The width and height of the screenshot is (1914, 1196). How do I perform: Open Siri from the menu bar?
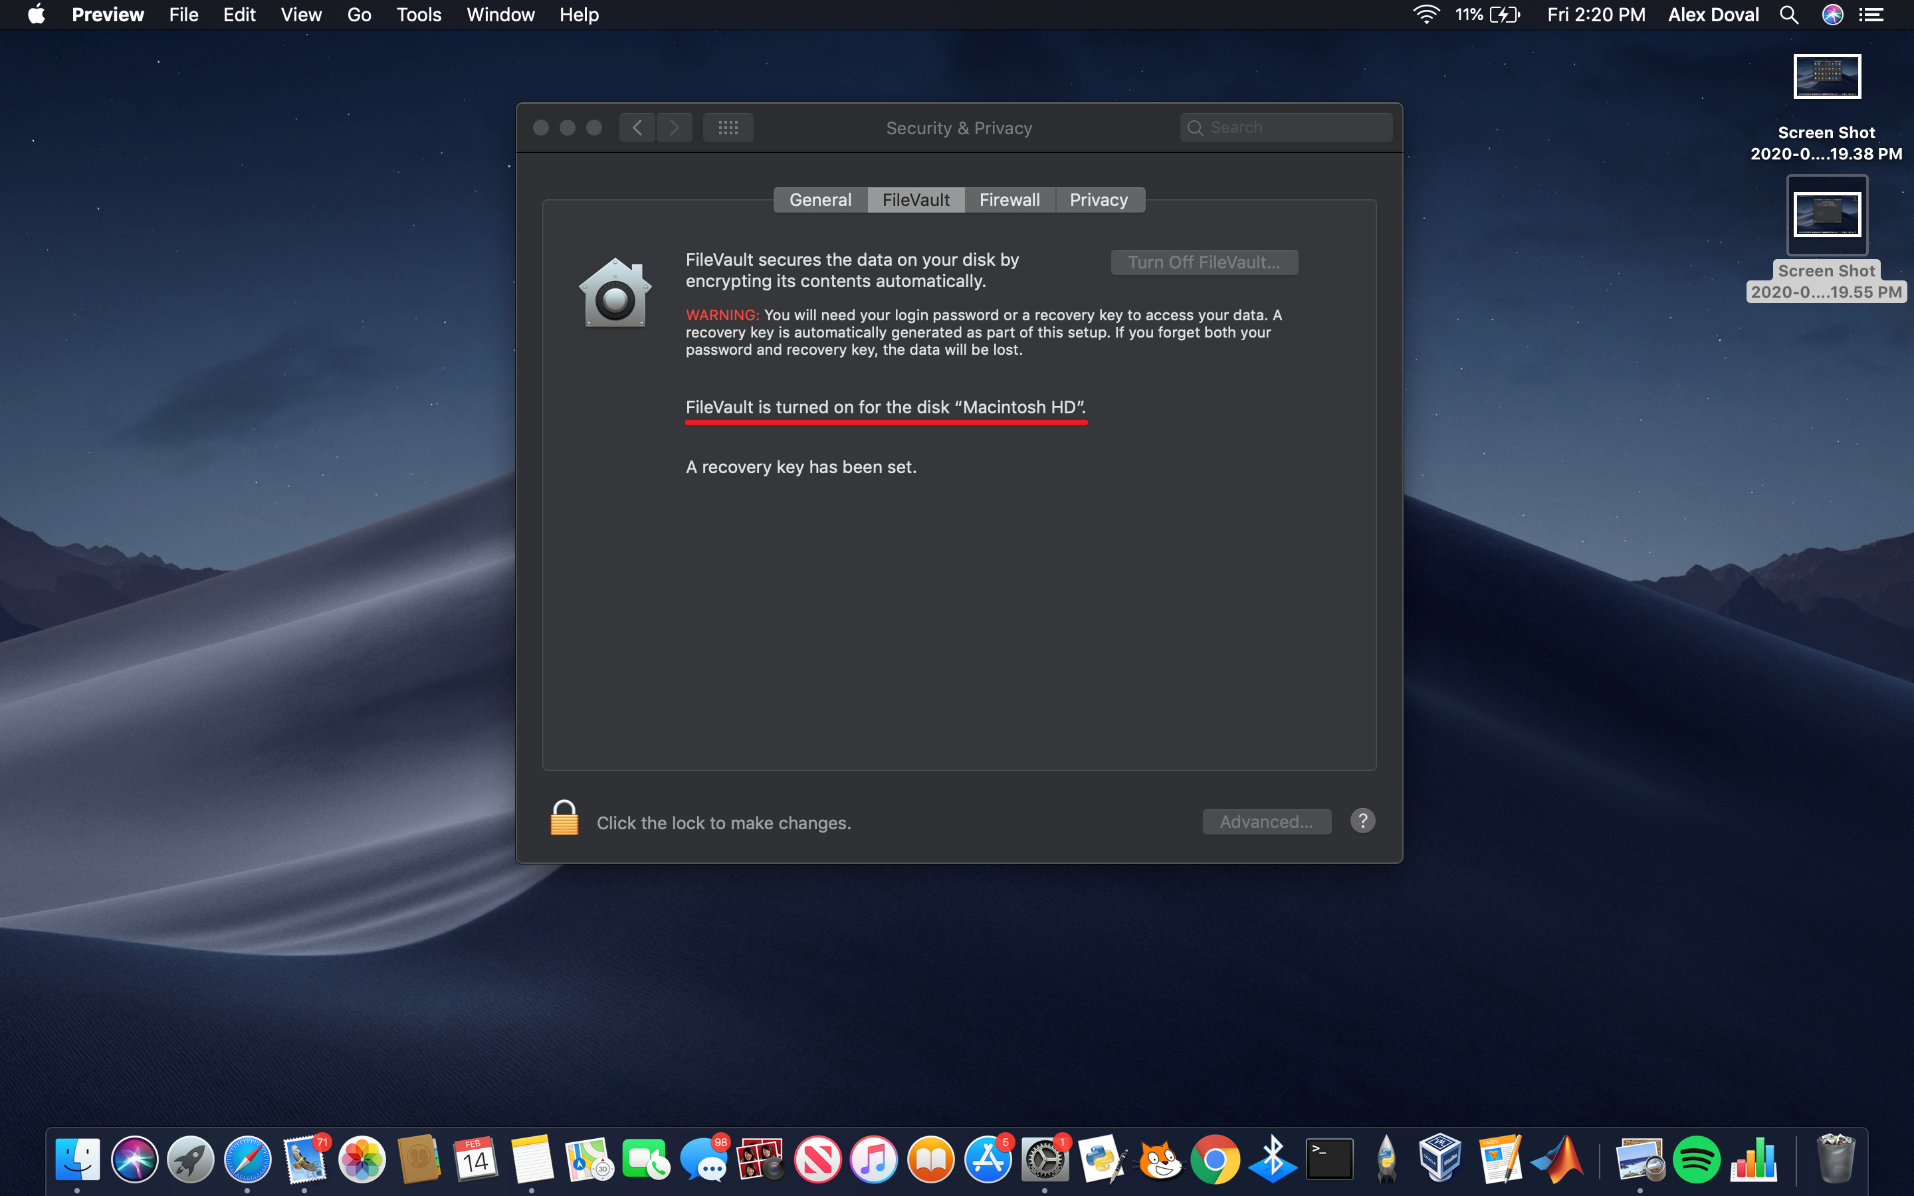click(x=1832, y=15)
